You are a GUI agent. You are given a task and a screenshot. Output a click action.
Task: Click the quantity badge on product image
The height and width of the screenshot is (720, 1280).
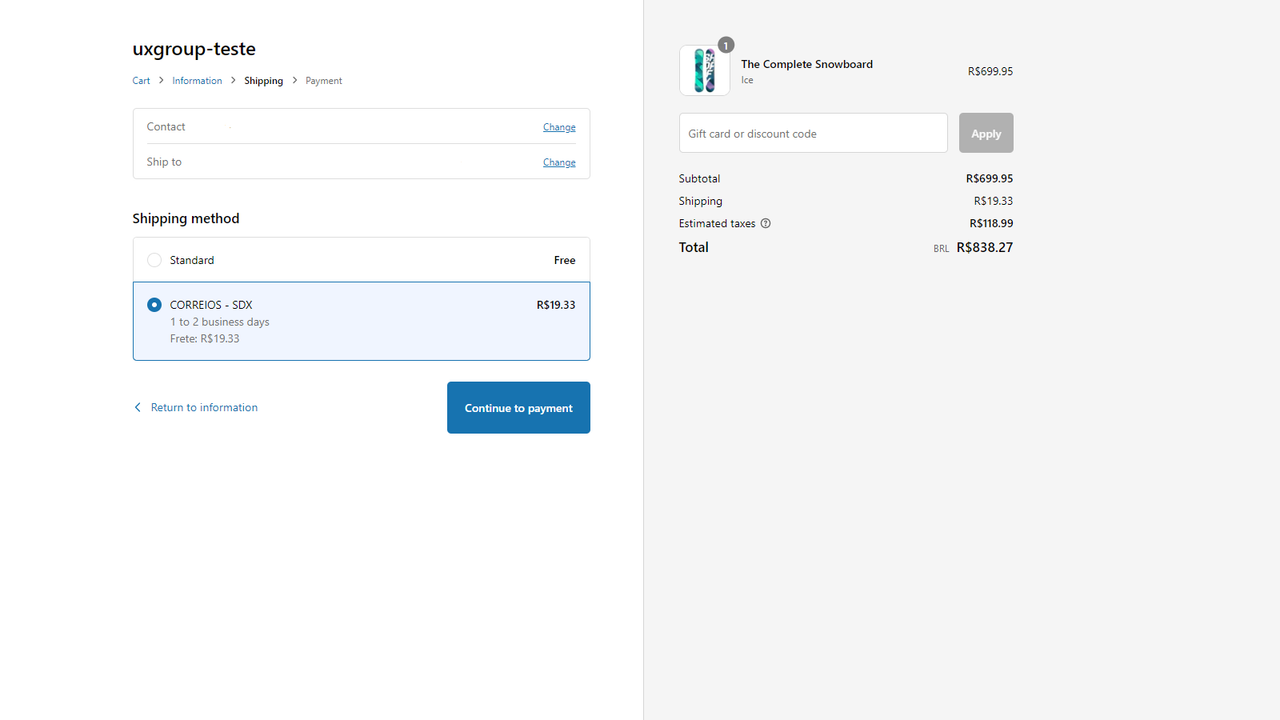click(x=726, y=45)
